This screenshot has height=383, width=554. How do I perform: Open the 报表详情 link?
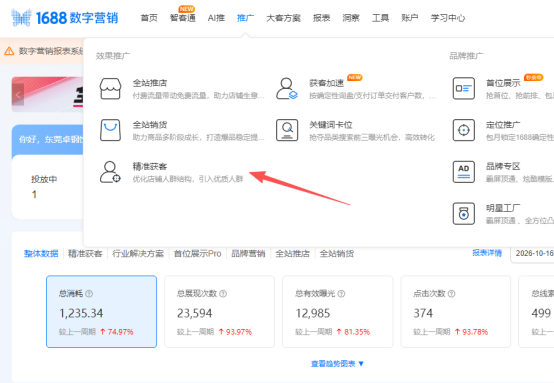point(487,253)
